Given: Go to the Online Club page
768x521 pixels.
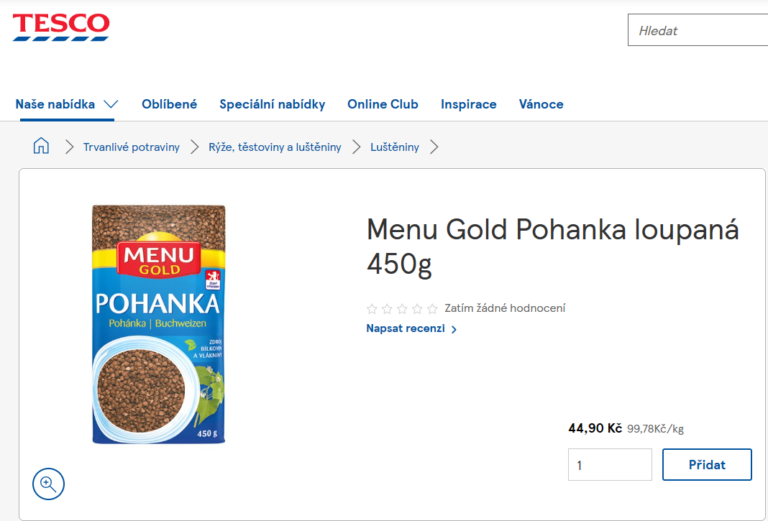Looking at the screenshot, I should 383,104.
